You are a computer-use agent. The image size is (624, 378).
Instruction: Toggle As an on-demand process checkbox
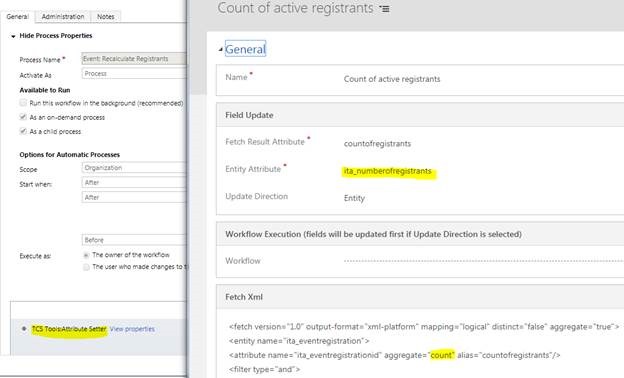pos(23,117)
